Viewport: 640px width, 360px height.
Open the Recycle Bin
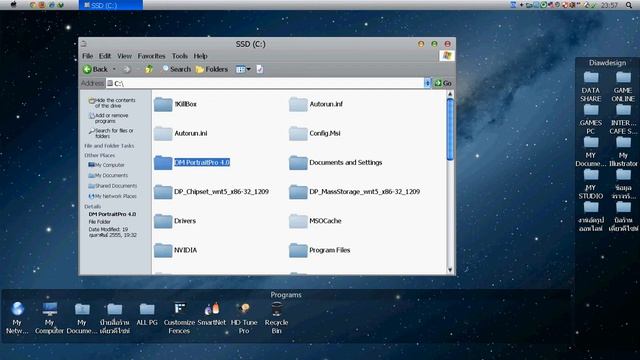[x=276, y=318]
